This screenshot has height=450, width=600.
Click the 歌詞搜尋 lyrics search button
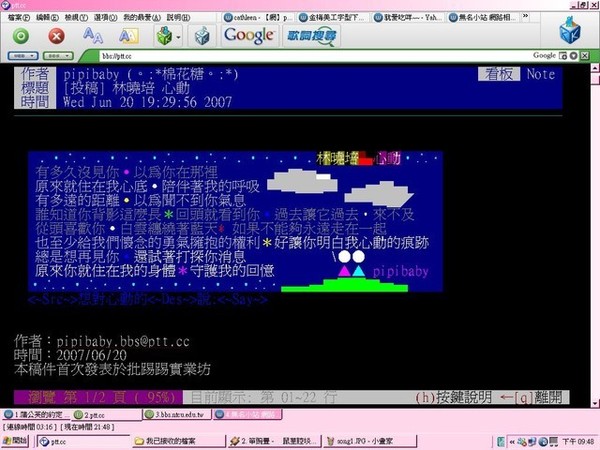coord(311,36)
